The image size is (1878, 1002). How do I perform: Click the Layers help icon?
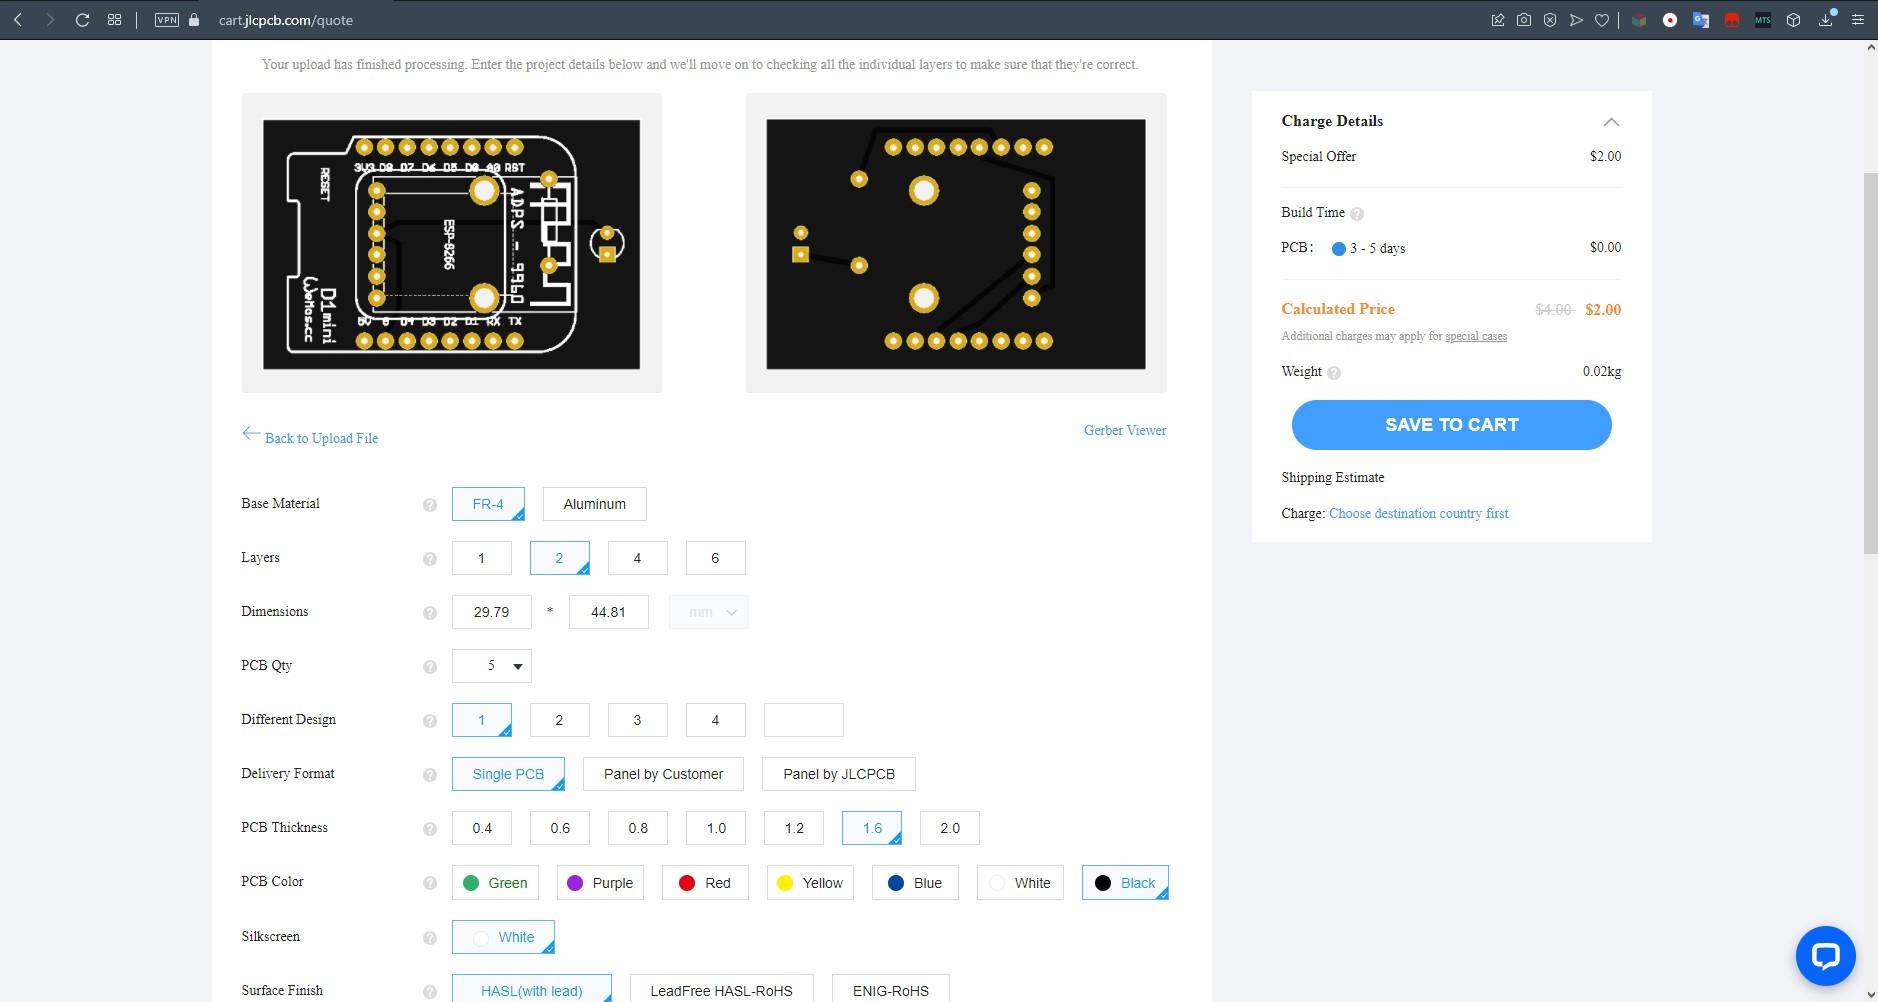click(x=429, y=559)
